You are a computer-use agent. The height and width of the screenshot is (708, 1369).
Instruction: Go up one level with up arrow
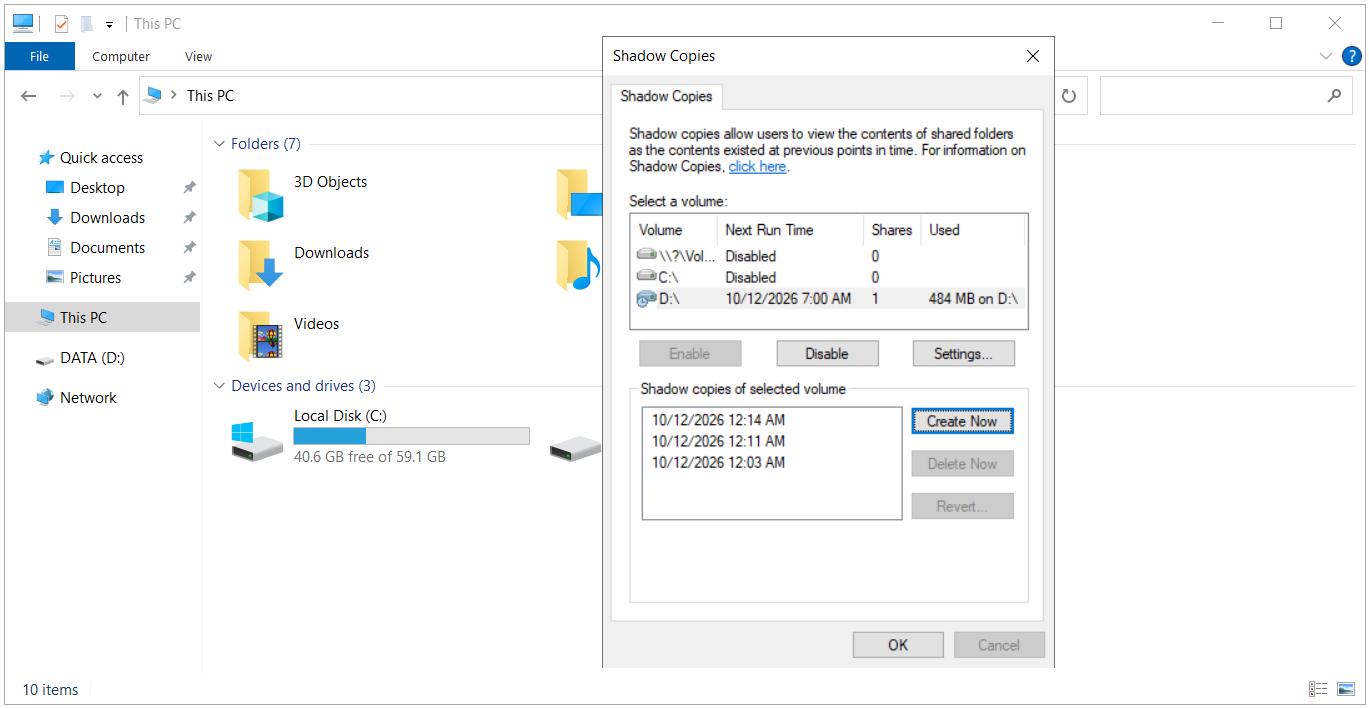122,96
